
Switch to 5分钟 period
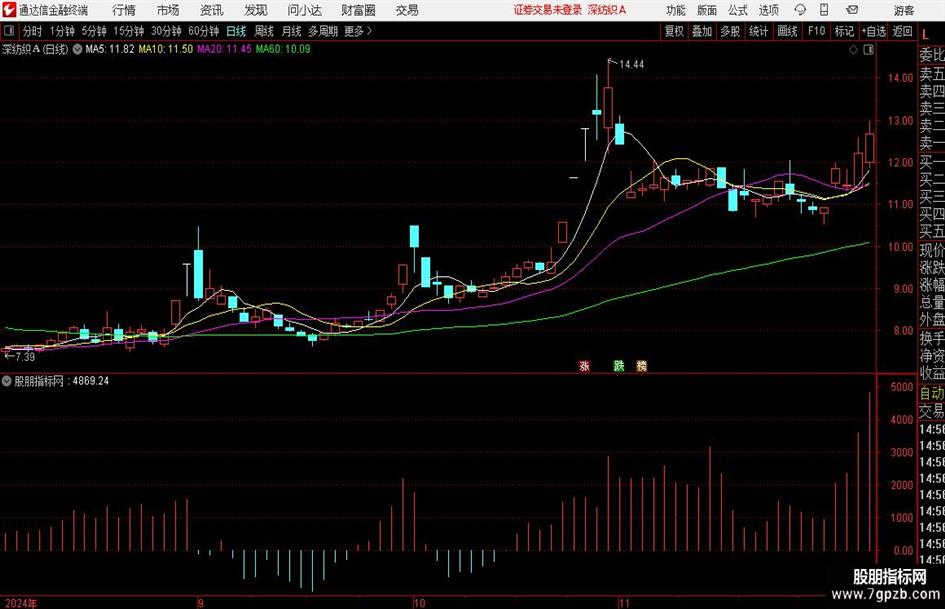[94, 31]
